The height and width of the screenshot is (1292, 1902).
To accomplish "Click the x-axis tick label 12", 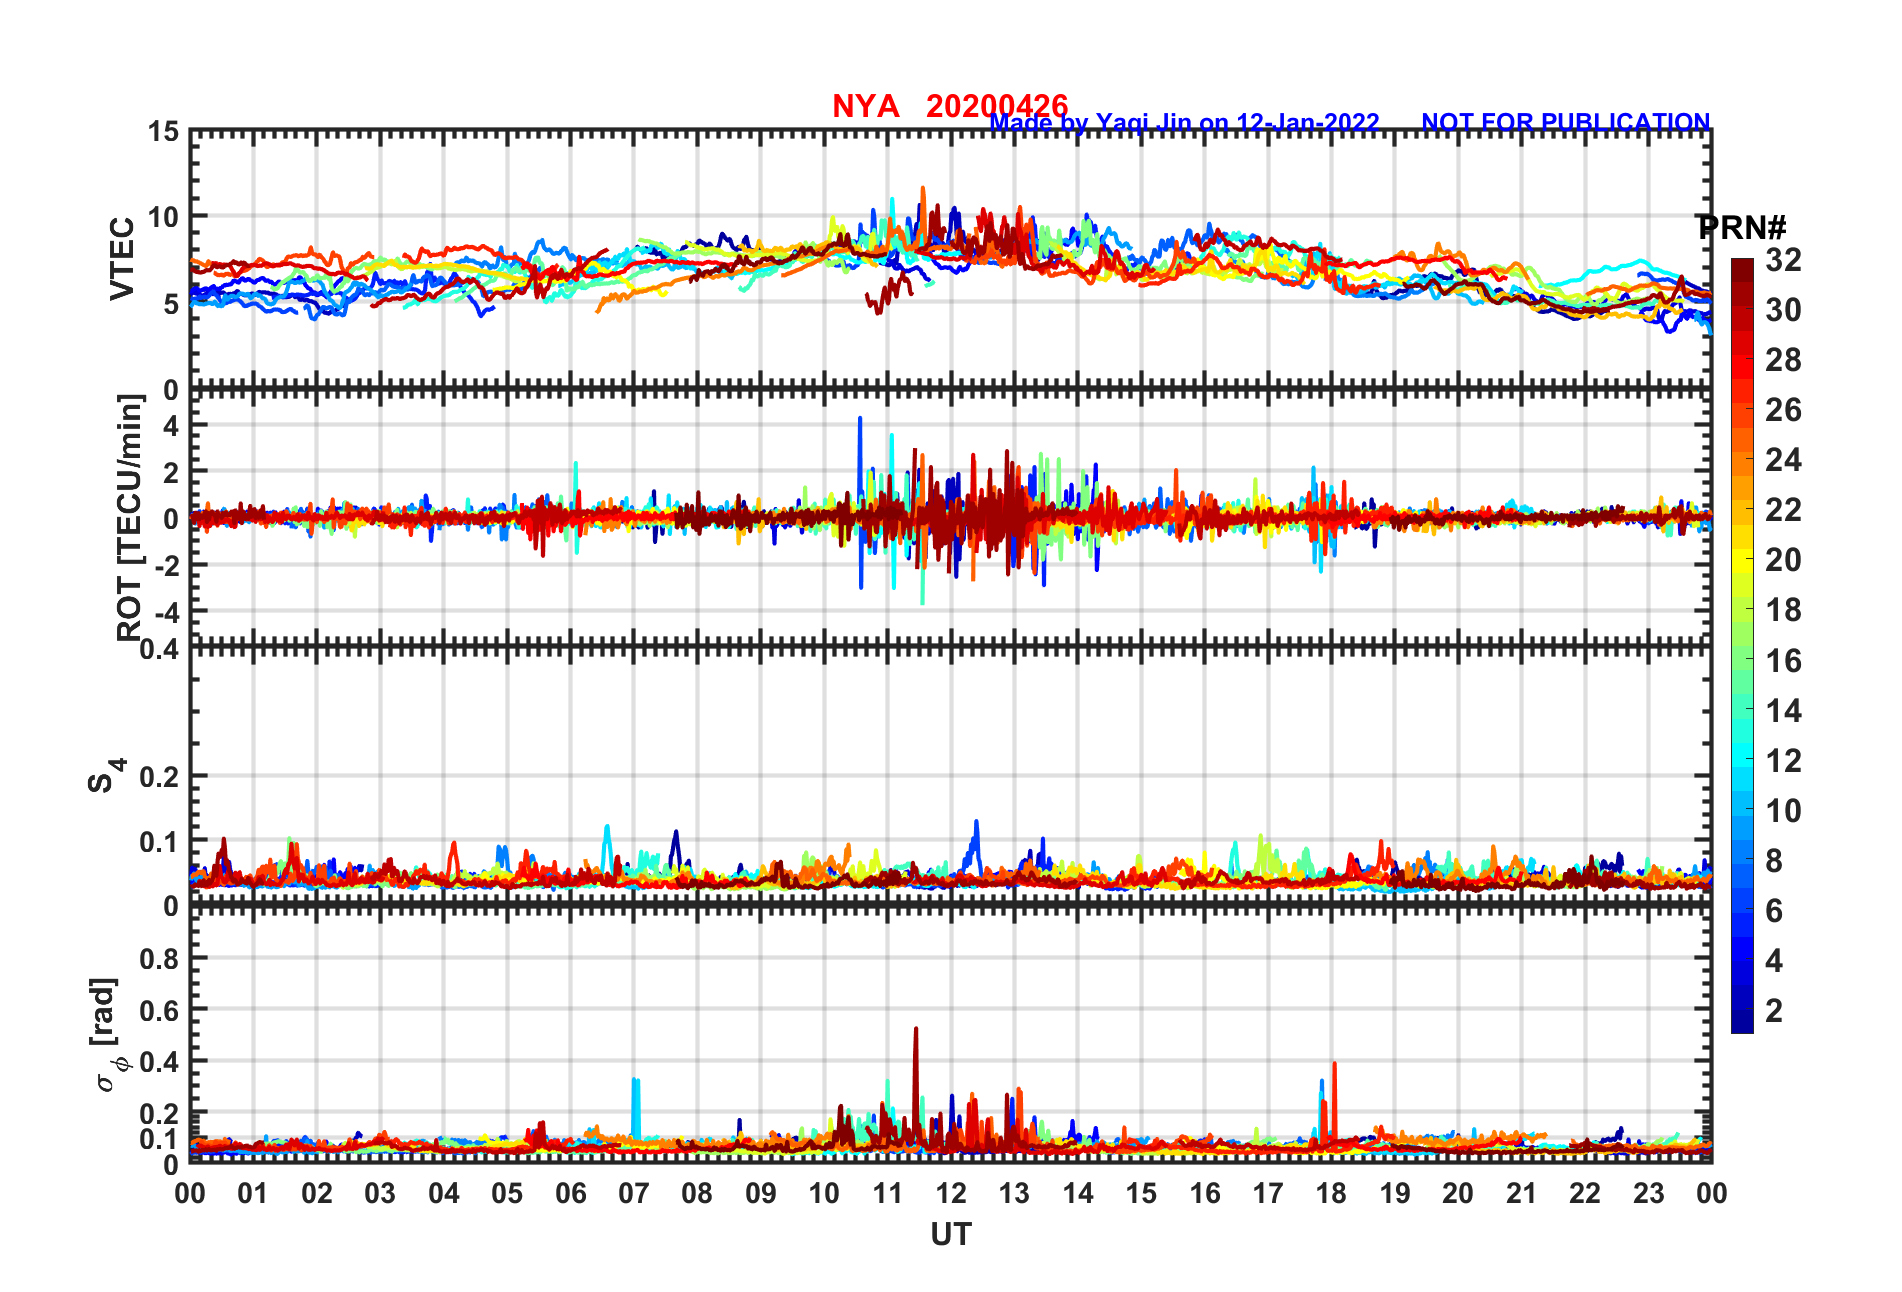I will 951,1193.
